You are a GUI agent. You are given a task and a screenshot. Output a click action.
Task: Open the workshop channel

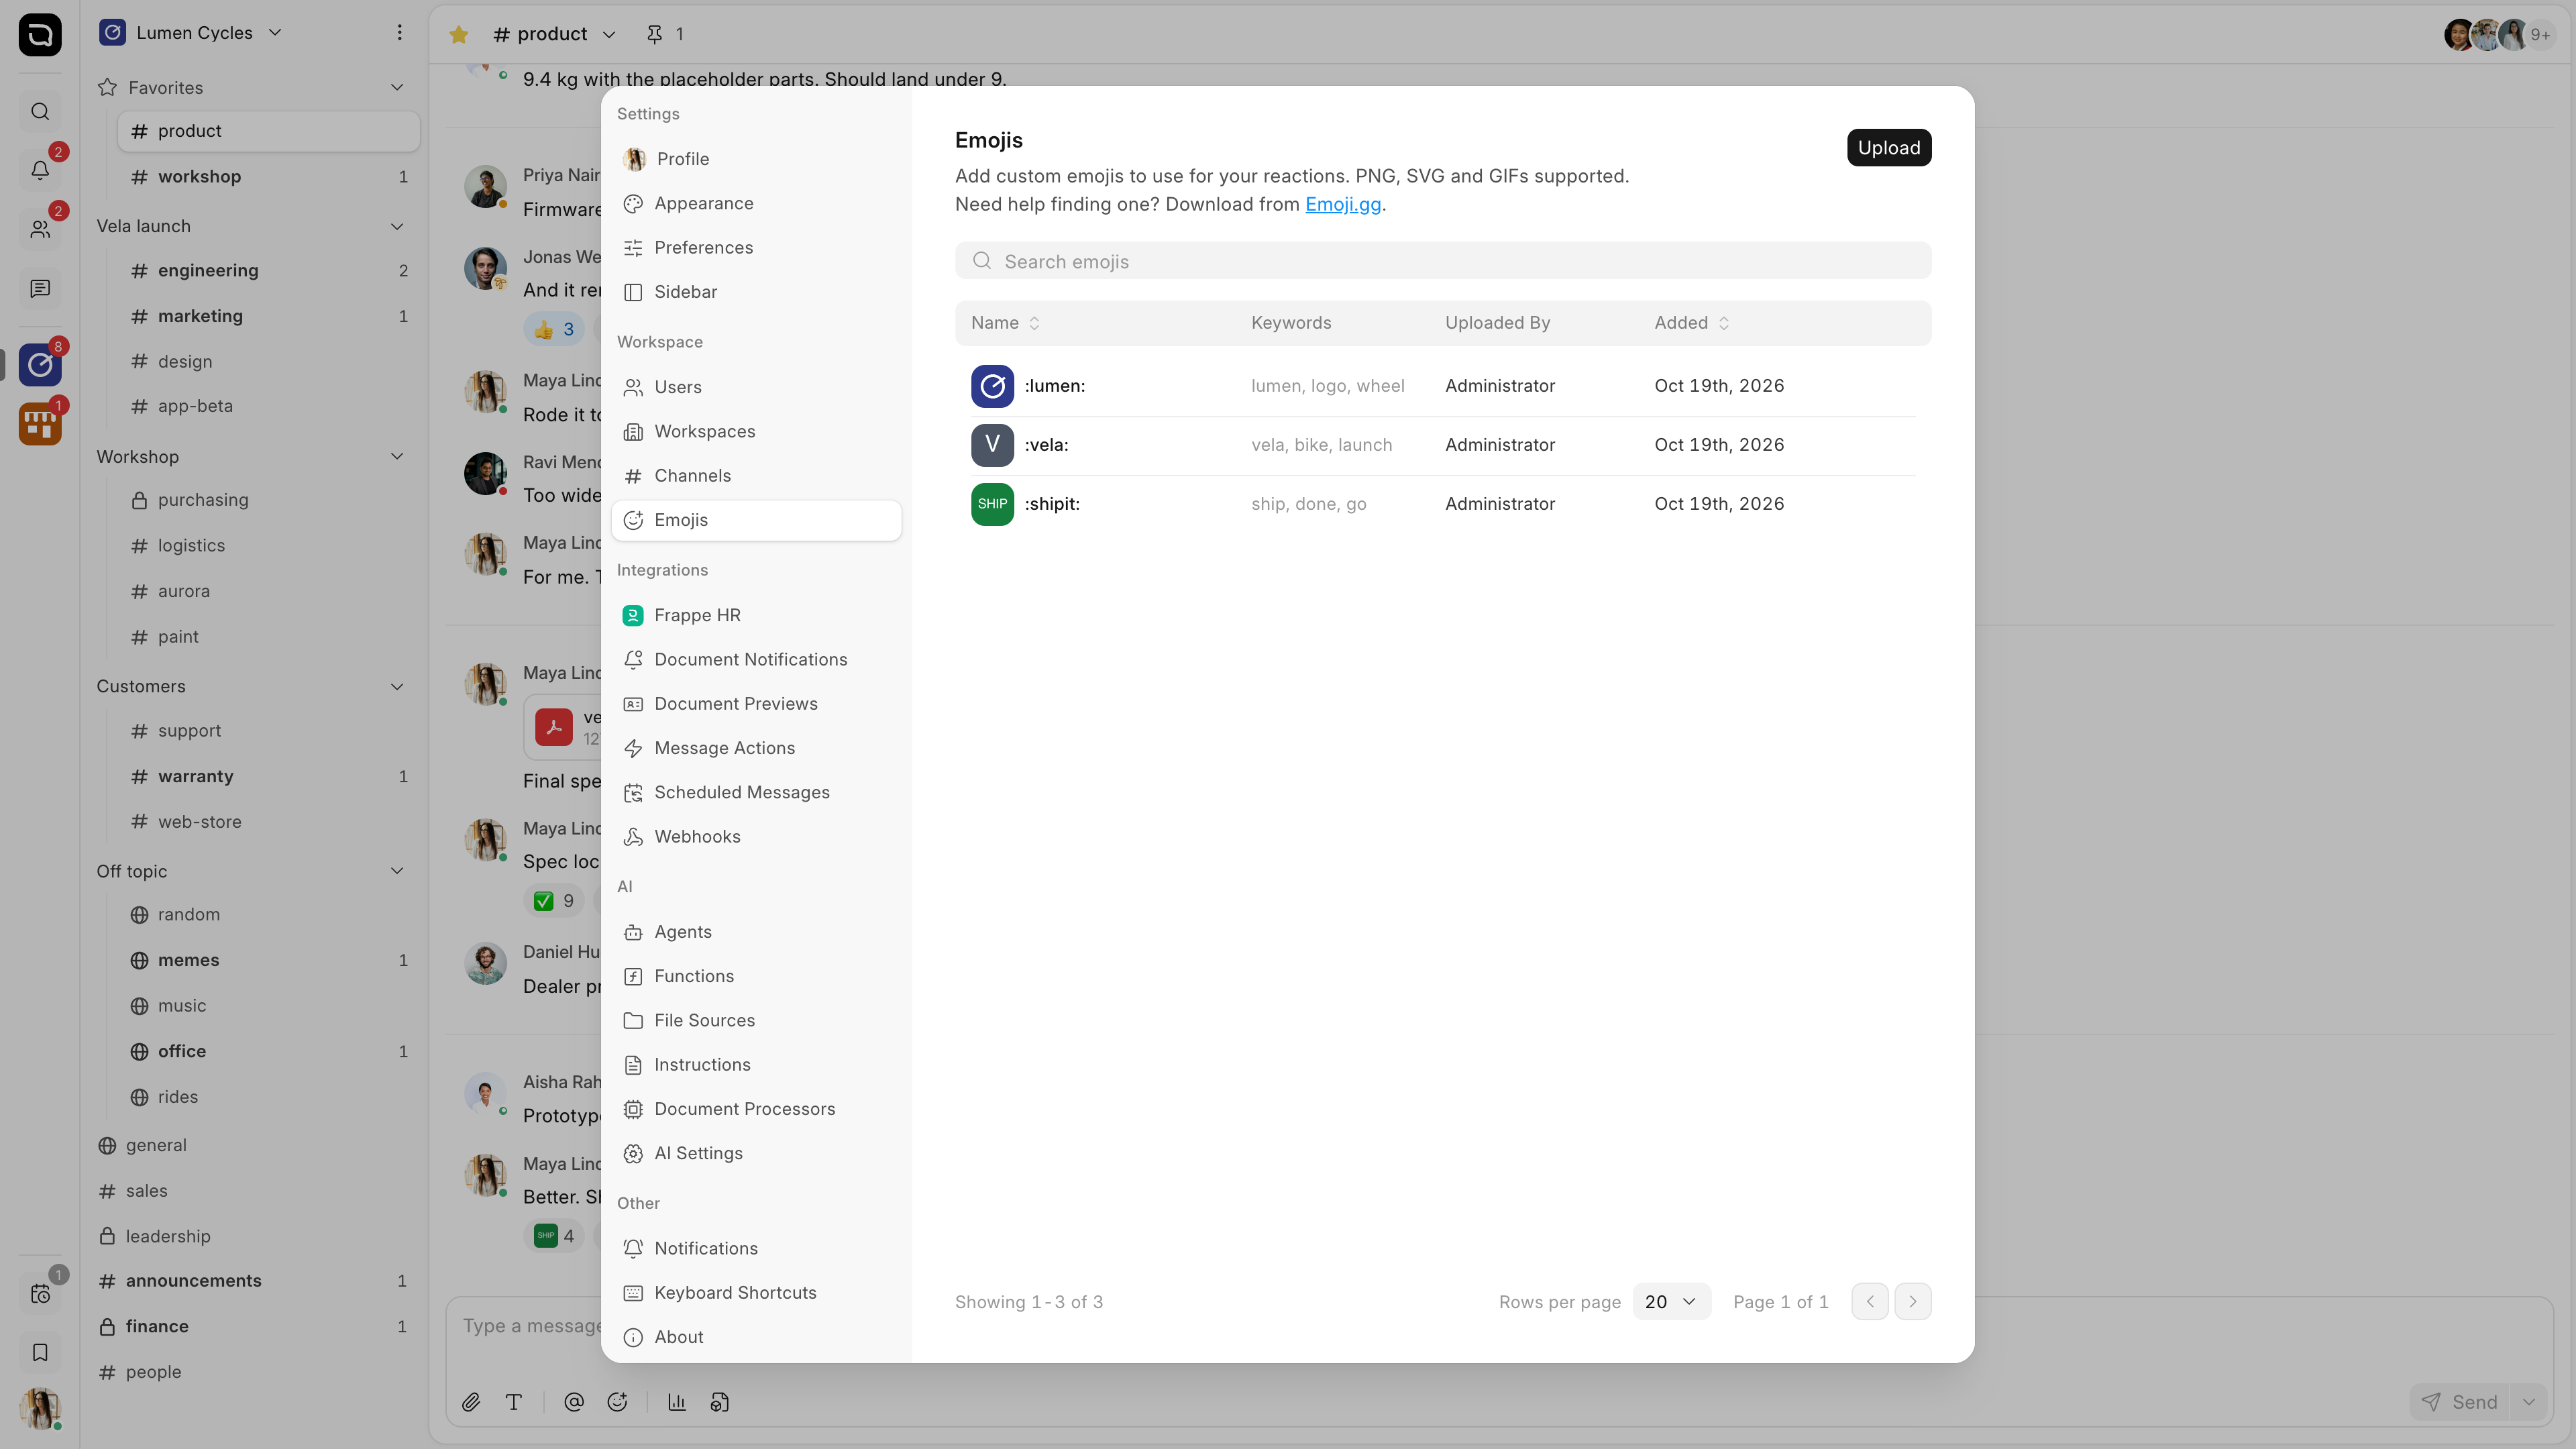pyautogui.click(x=268, y=177)
